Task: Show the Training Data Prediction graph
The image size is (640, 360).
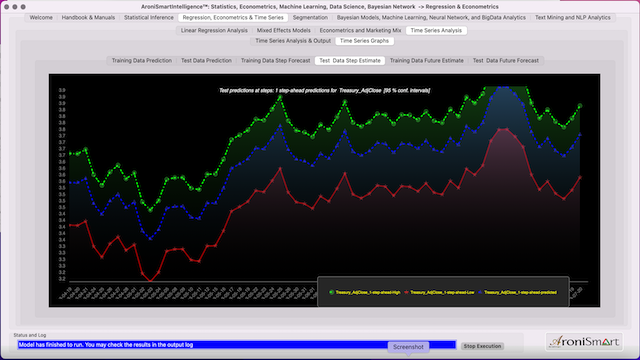Action: (x=142, y=60)
